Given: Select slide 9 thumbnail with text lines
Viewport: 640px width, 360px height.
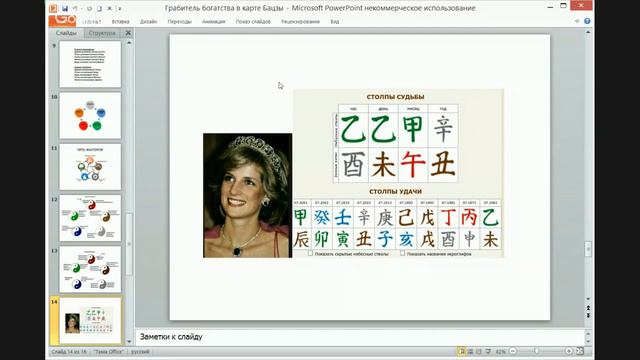Looking at the screenshot, I should [90, 64].
